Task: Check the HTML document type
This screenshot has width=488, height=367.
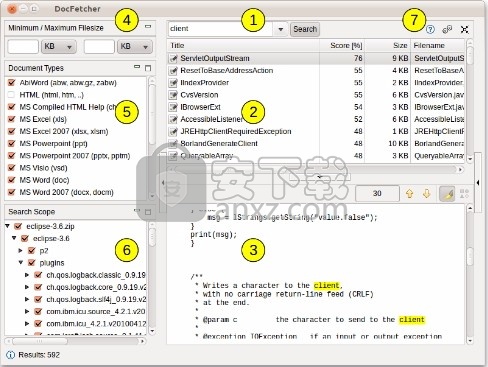Action: 12,95
